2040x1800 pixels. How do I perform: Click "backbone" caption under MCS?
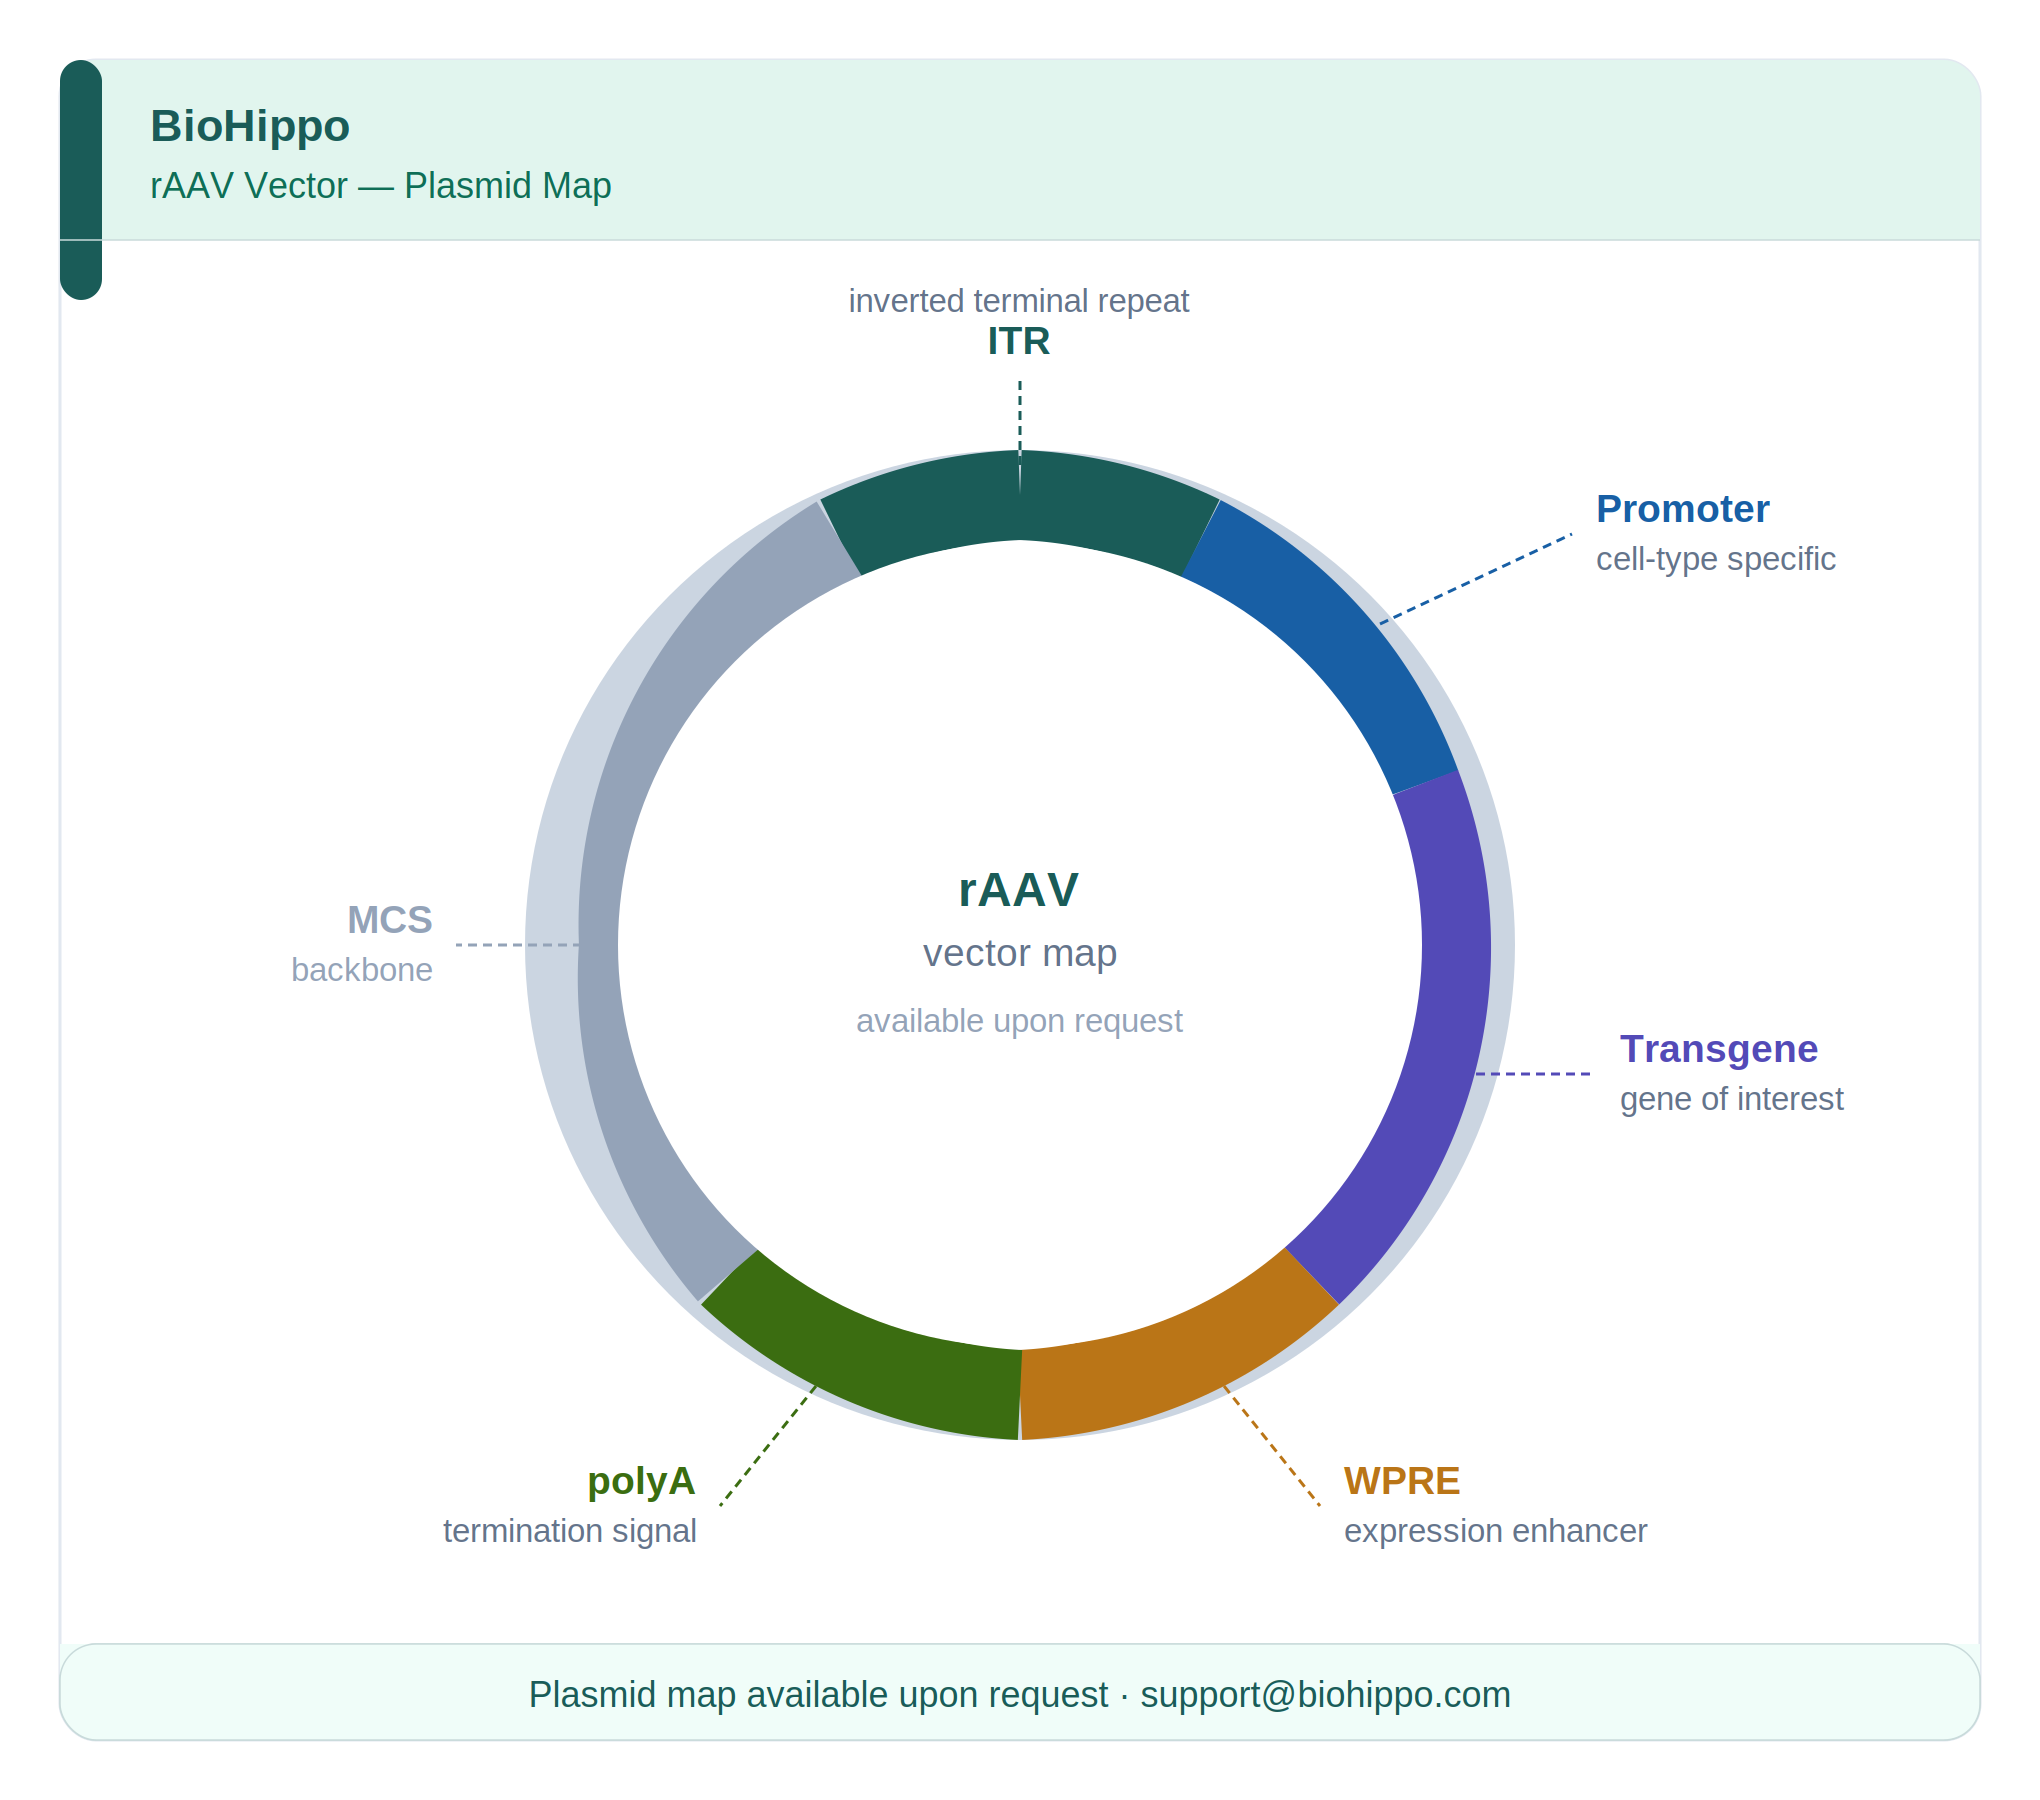(x=362, y=970)
